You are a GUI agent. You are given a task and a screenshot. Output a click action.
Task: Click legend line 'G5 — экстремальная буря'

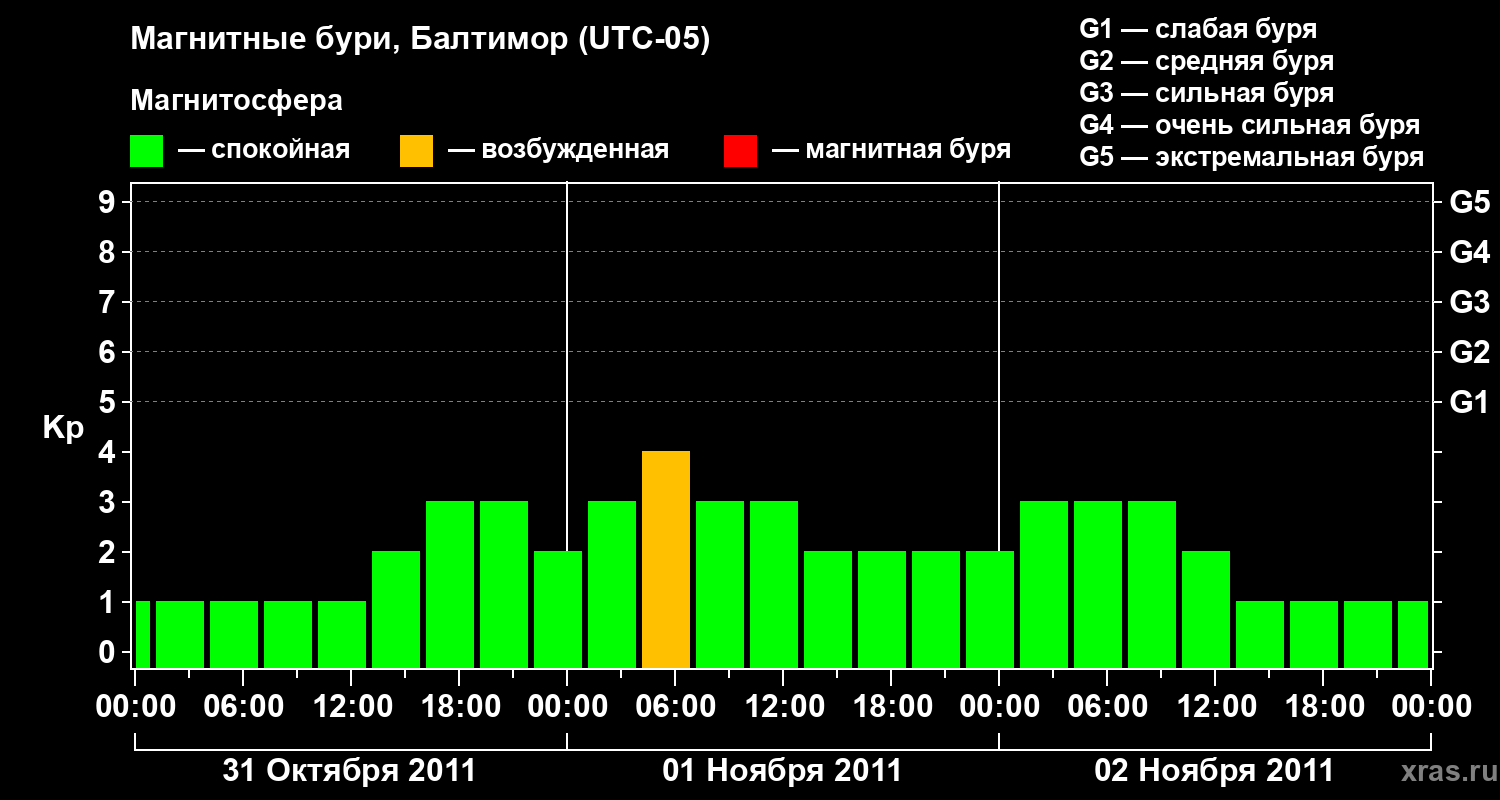click(x=1252, y=157)
